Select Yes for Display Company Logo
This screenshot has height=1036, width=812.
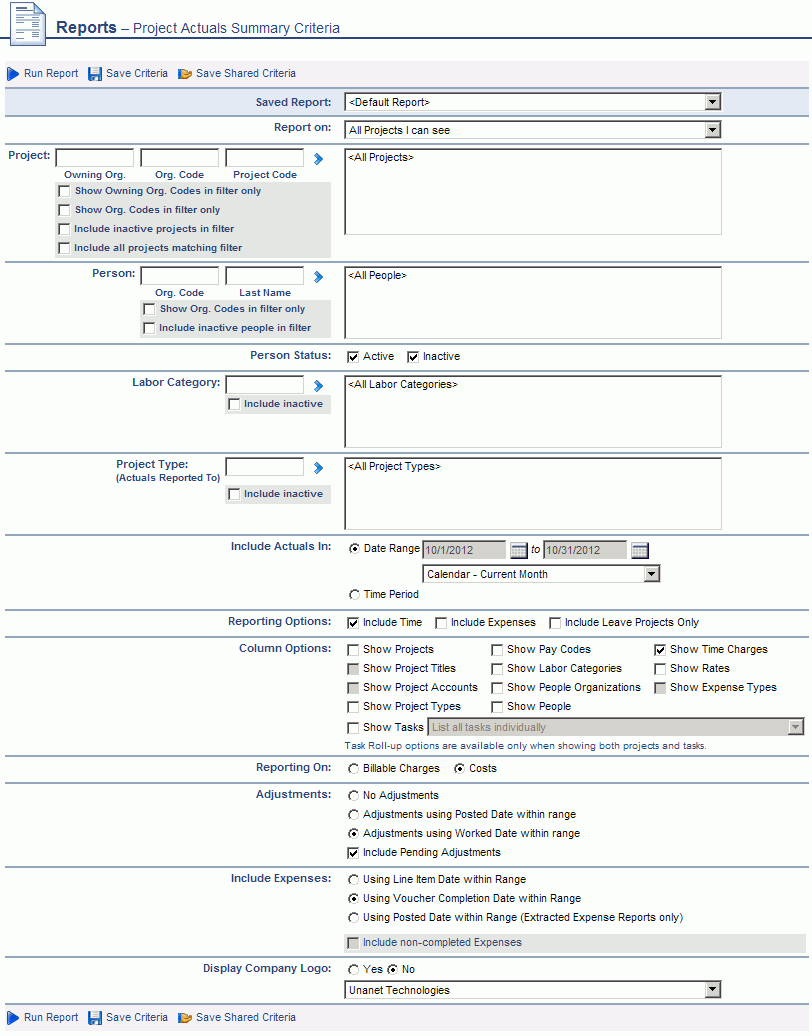tap(353, 970)
